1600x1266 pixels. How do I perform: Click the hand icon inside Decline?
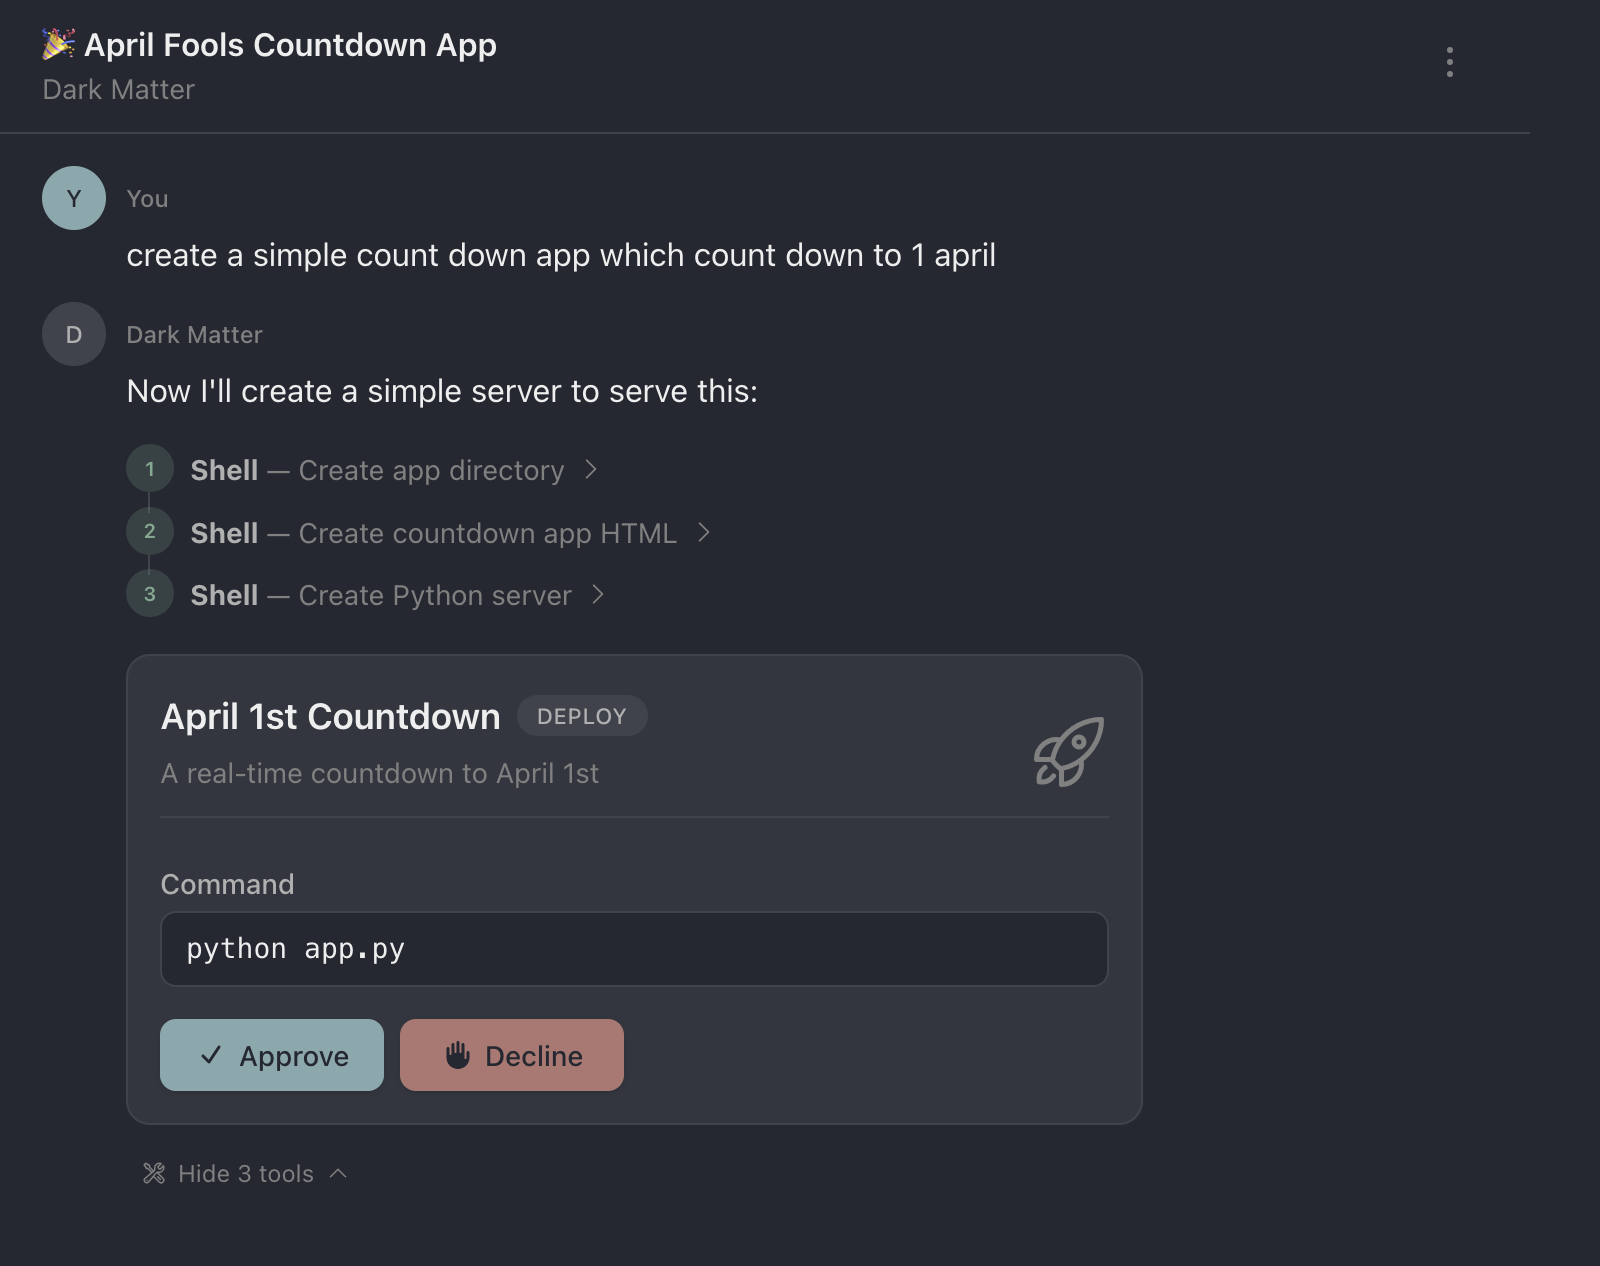point(459,1055)
